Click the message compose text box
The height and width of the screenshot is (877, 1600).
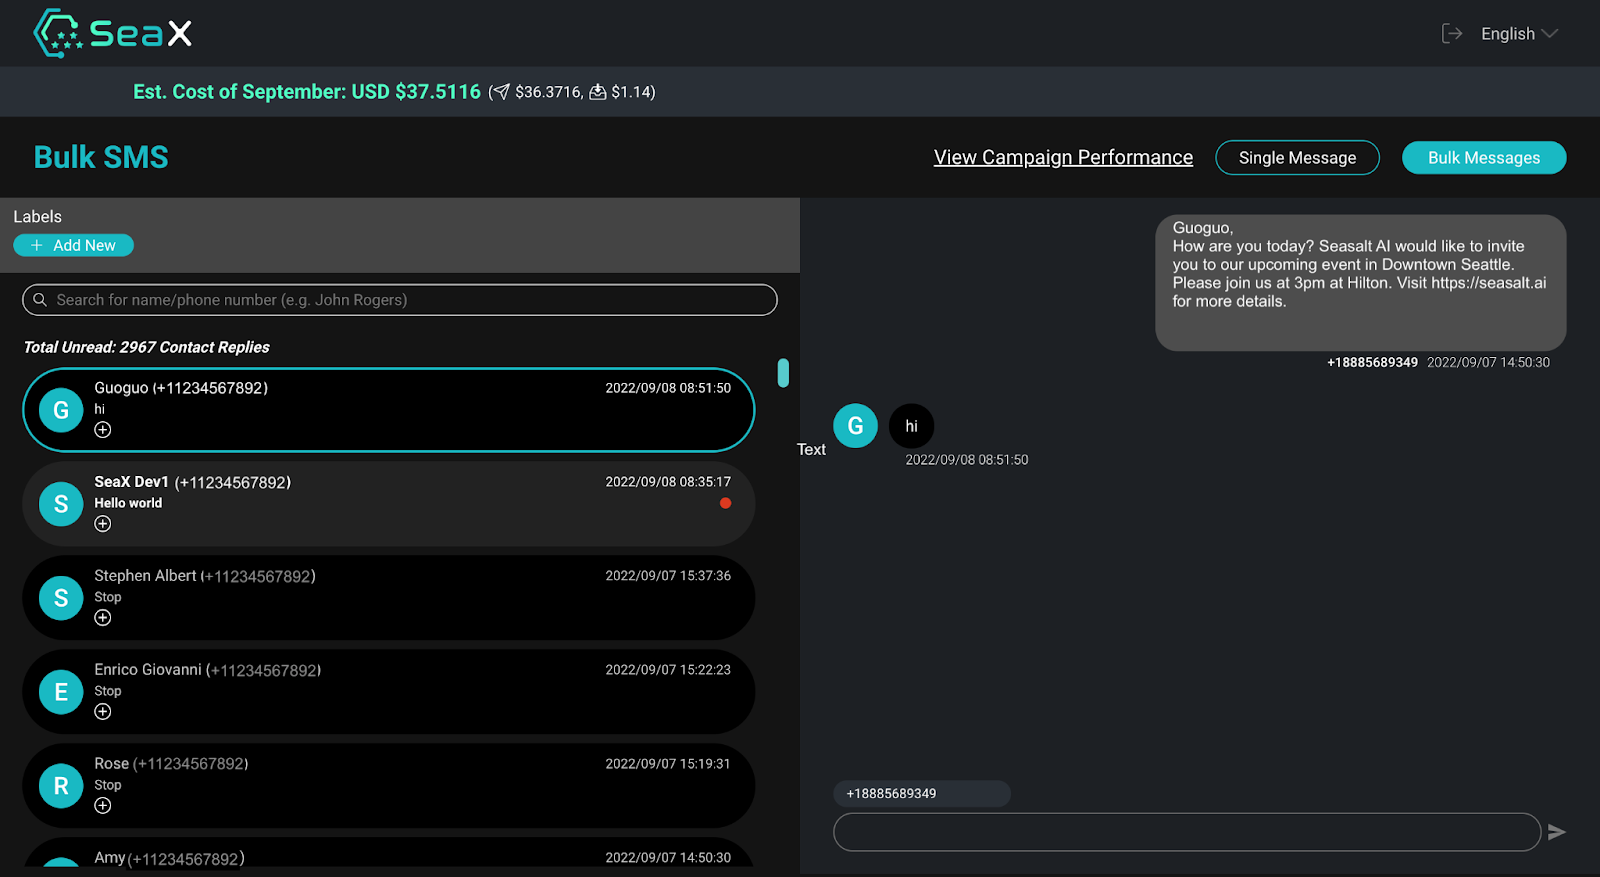pyautogui.click(x=1186, y=832)
